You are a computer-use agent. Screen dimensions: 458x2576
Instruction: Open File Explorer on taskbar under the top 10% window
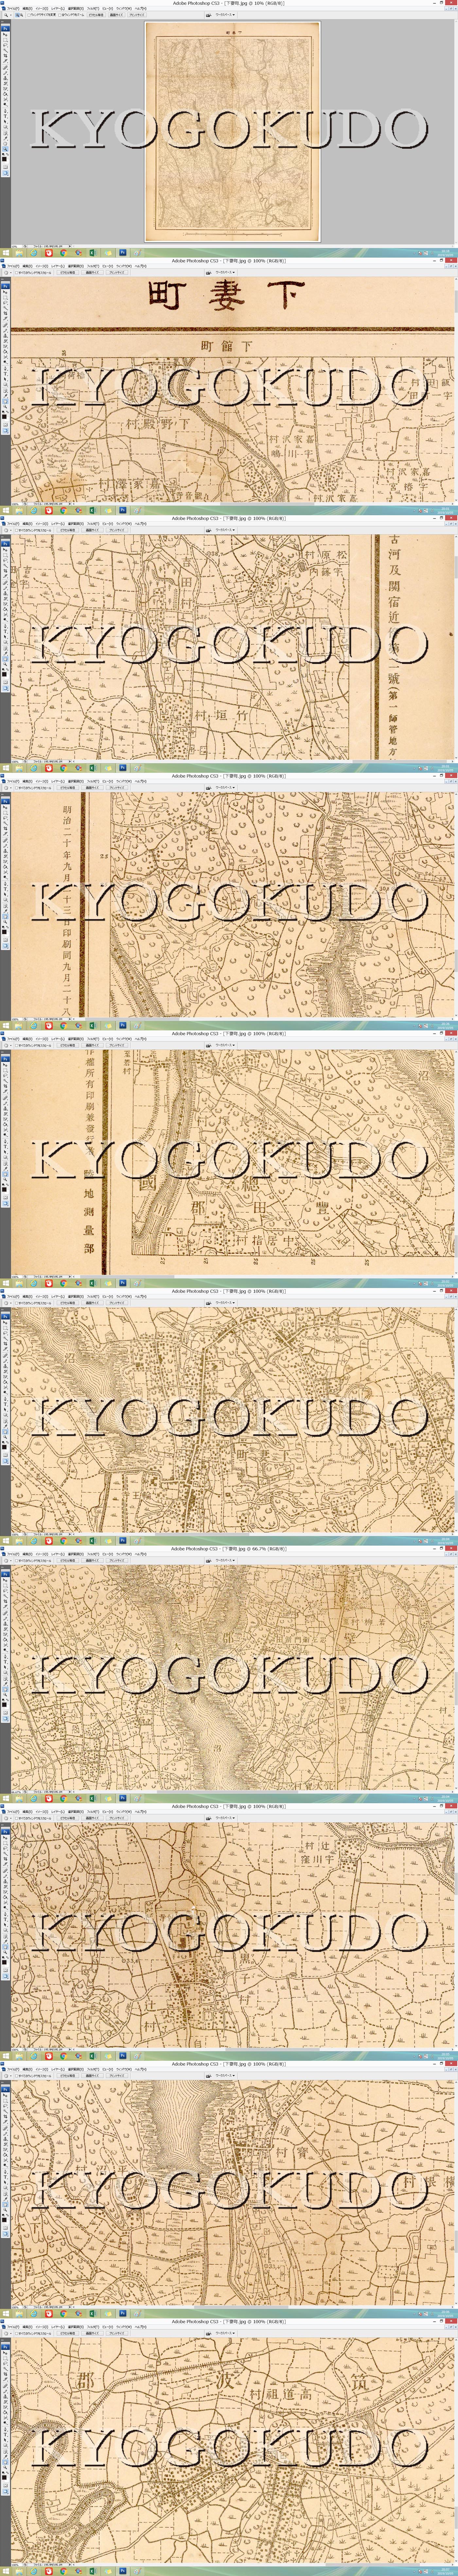tap(19, 253)
